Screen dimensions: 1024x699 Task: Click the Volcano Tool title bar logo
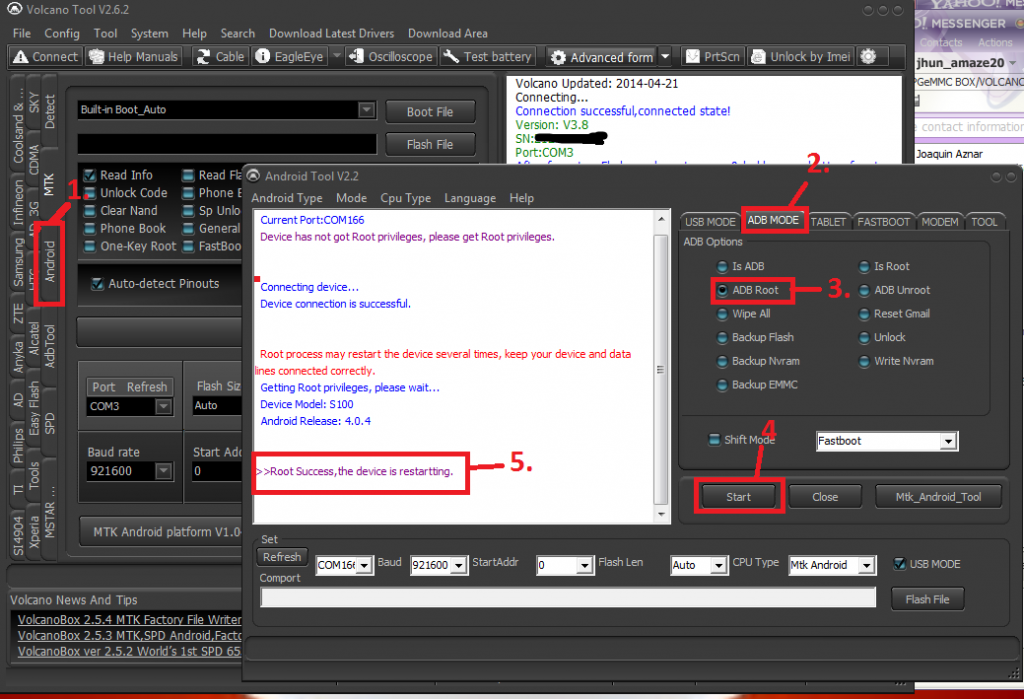click(14, 8)
